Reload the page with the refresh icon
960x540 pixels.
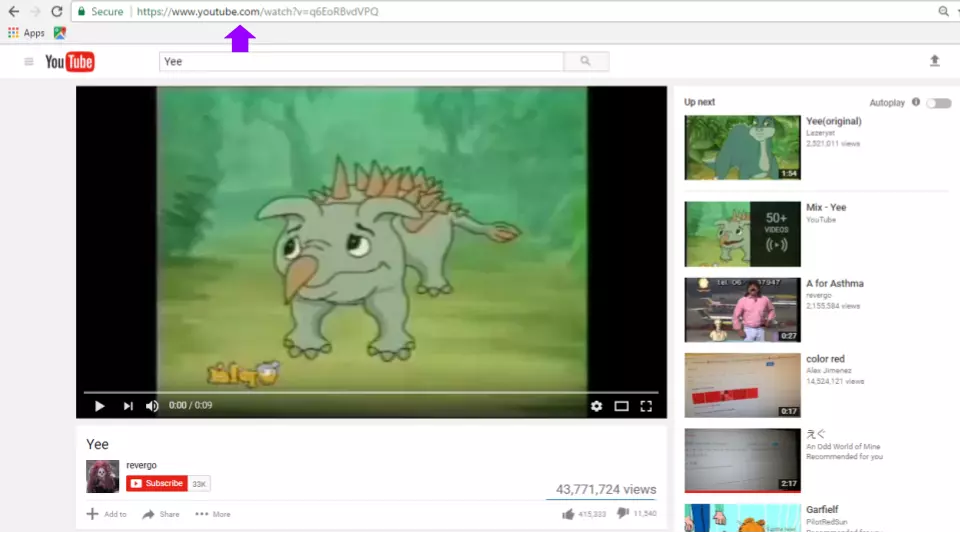coord(57,11)
